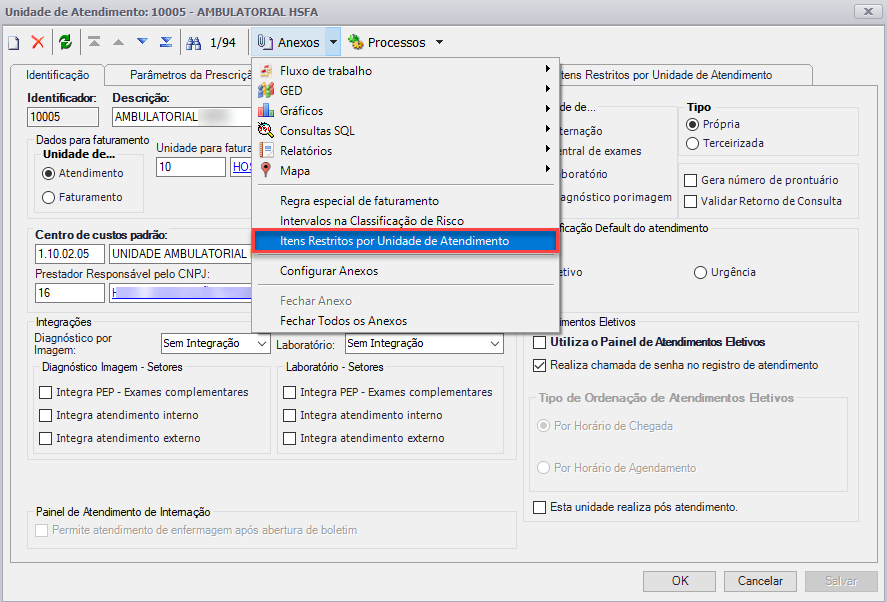This screenshot has width=887, height=602.
Task: Check Diagnóstico Imagem Integra atendimento externo
Action: pos(46,438)
